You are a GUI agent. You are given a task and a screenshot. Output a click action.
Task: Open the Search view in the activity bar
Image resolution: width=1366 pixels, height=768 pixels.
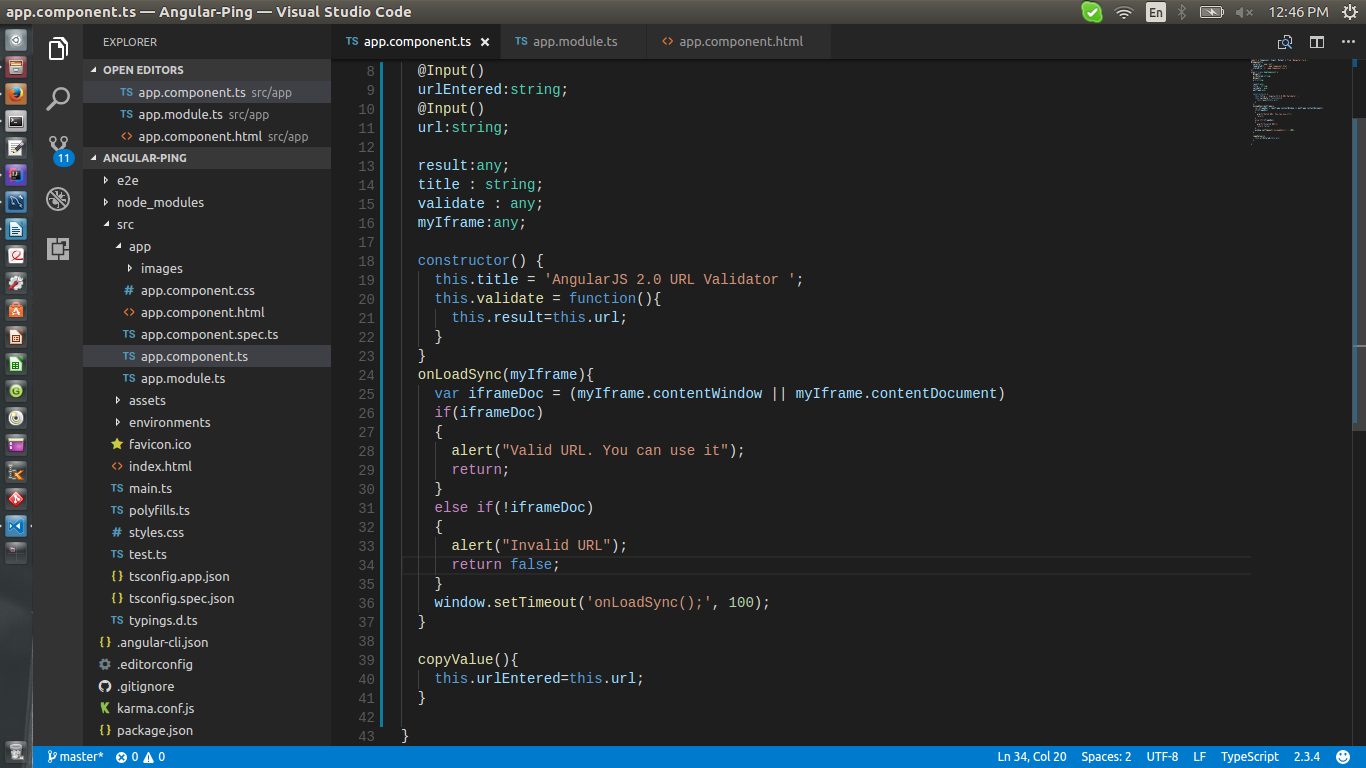click(x=57, y=98)
